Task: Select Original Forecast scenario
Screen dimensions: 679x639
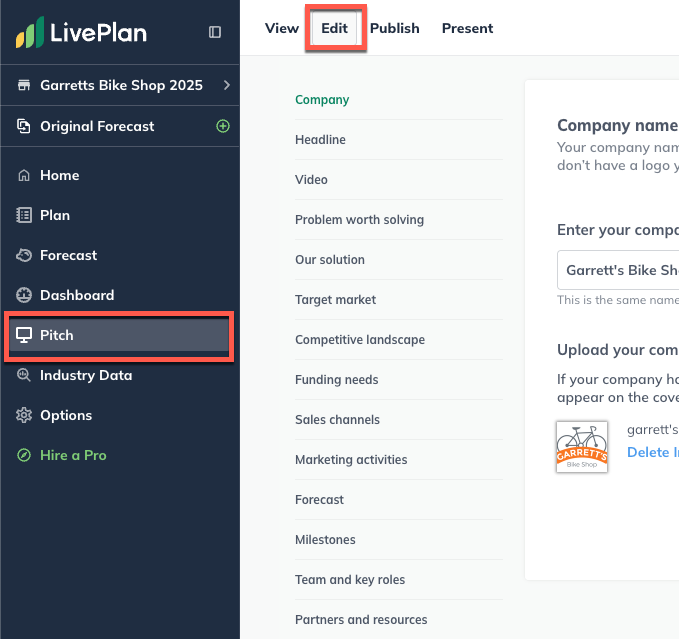Action: tap(97, 126)
